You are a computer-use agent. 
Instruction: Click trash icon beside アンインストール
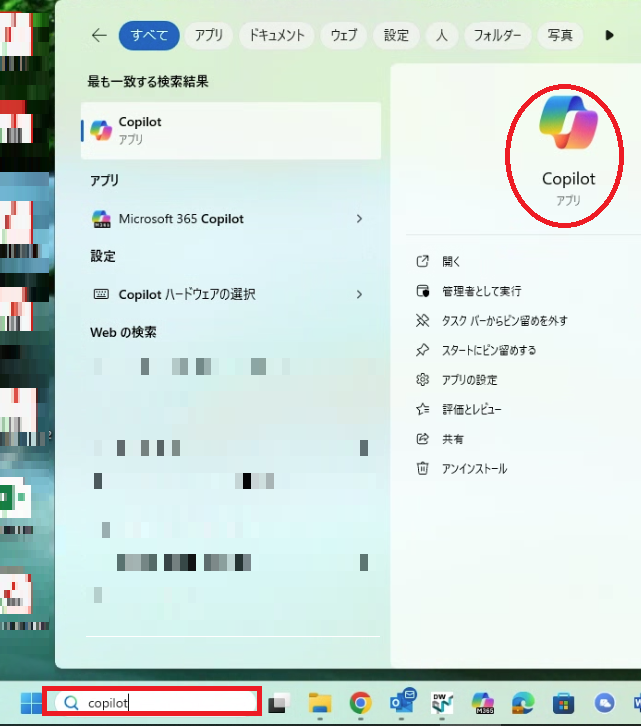point(422,469)
